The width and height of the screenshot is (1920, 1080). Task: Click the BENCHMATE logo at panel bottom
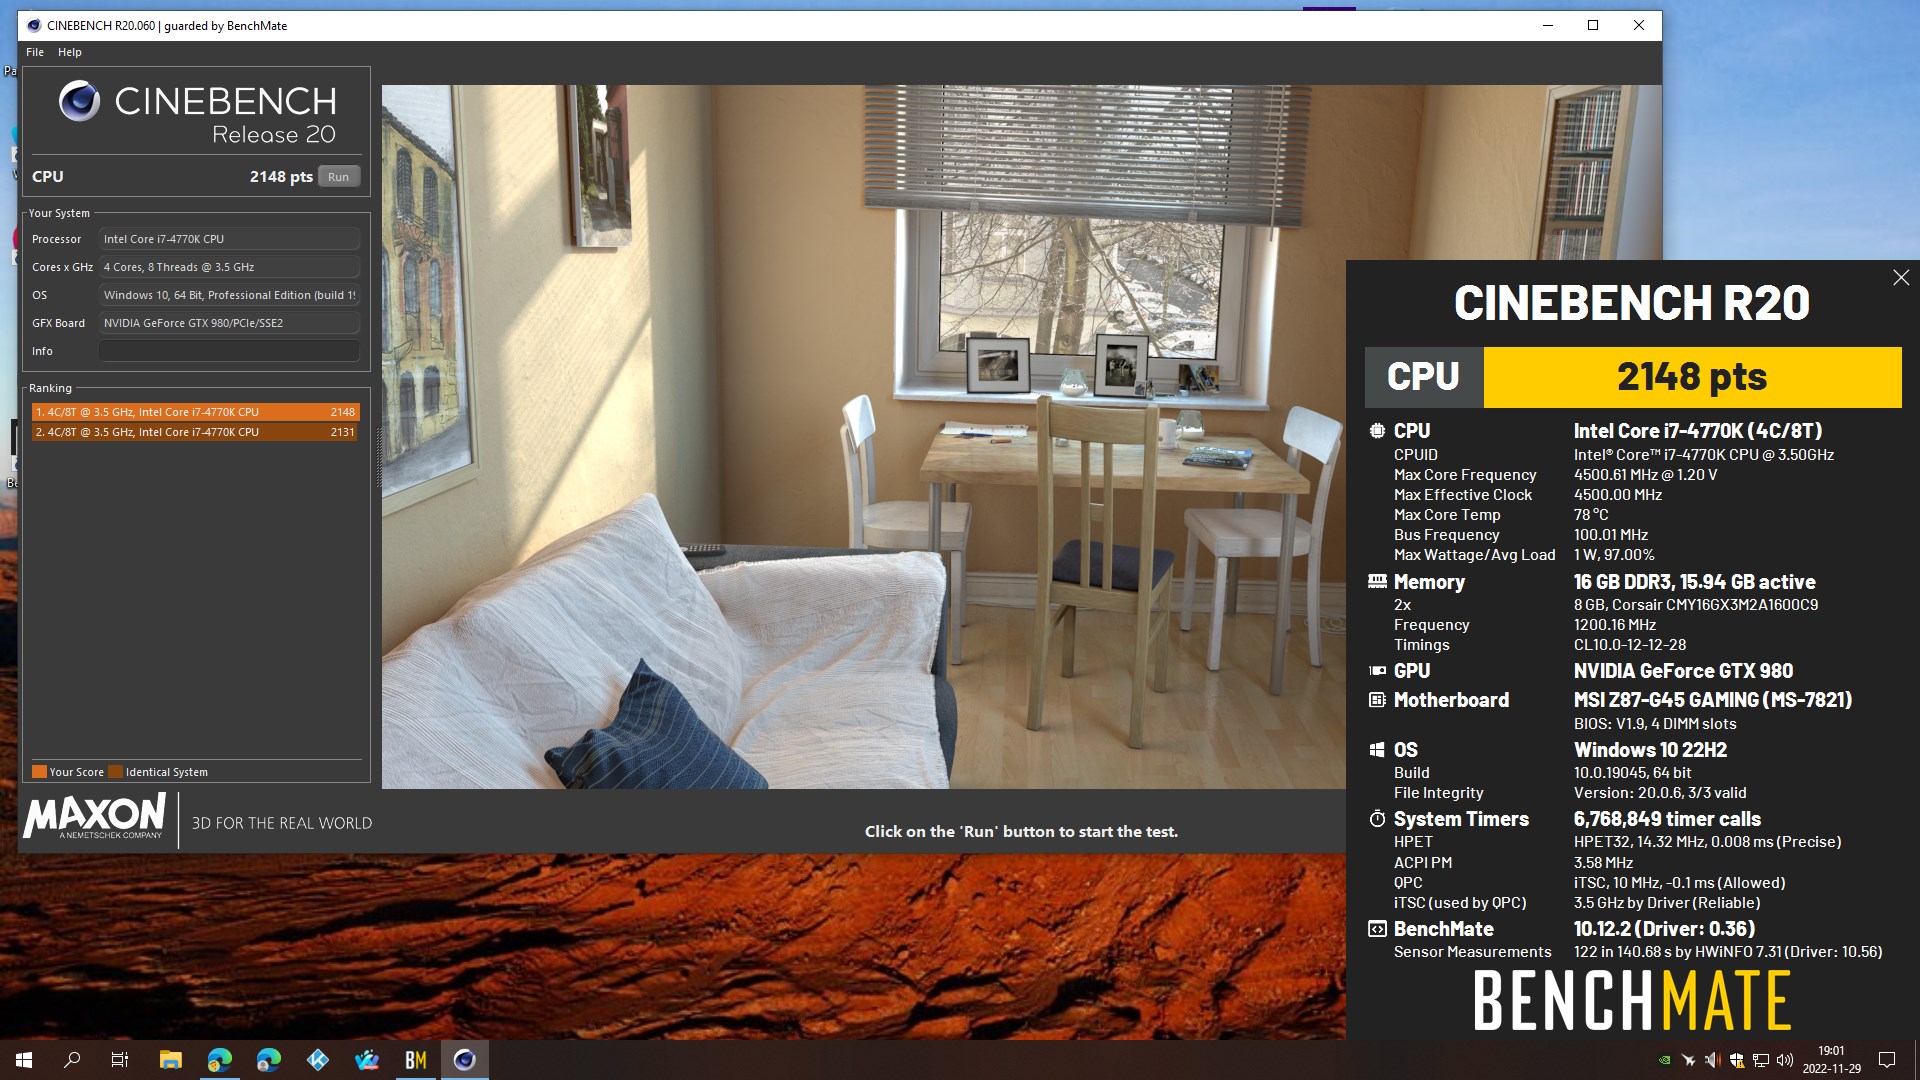tap(1632, 1001)
